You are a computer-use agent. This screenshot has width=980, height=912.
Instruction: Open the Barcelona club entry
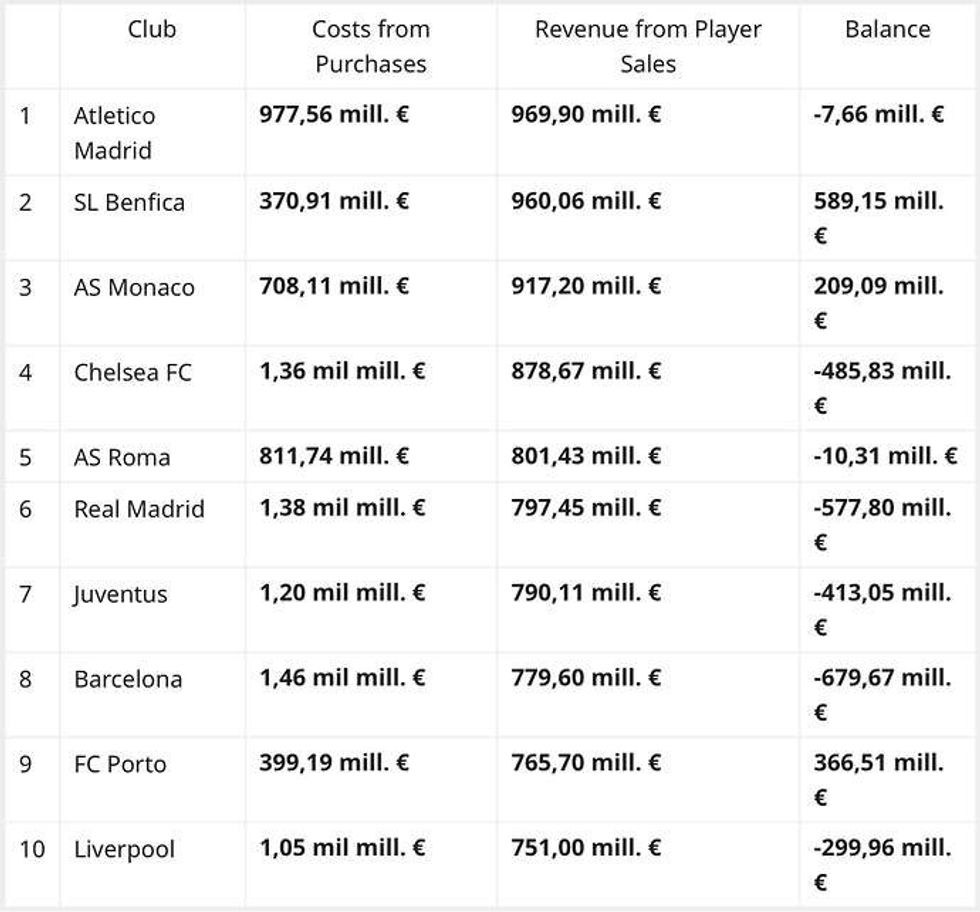pos(128,680)
